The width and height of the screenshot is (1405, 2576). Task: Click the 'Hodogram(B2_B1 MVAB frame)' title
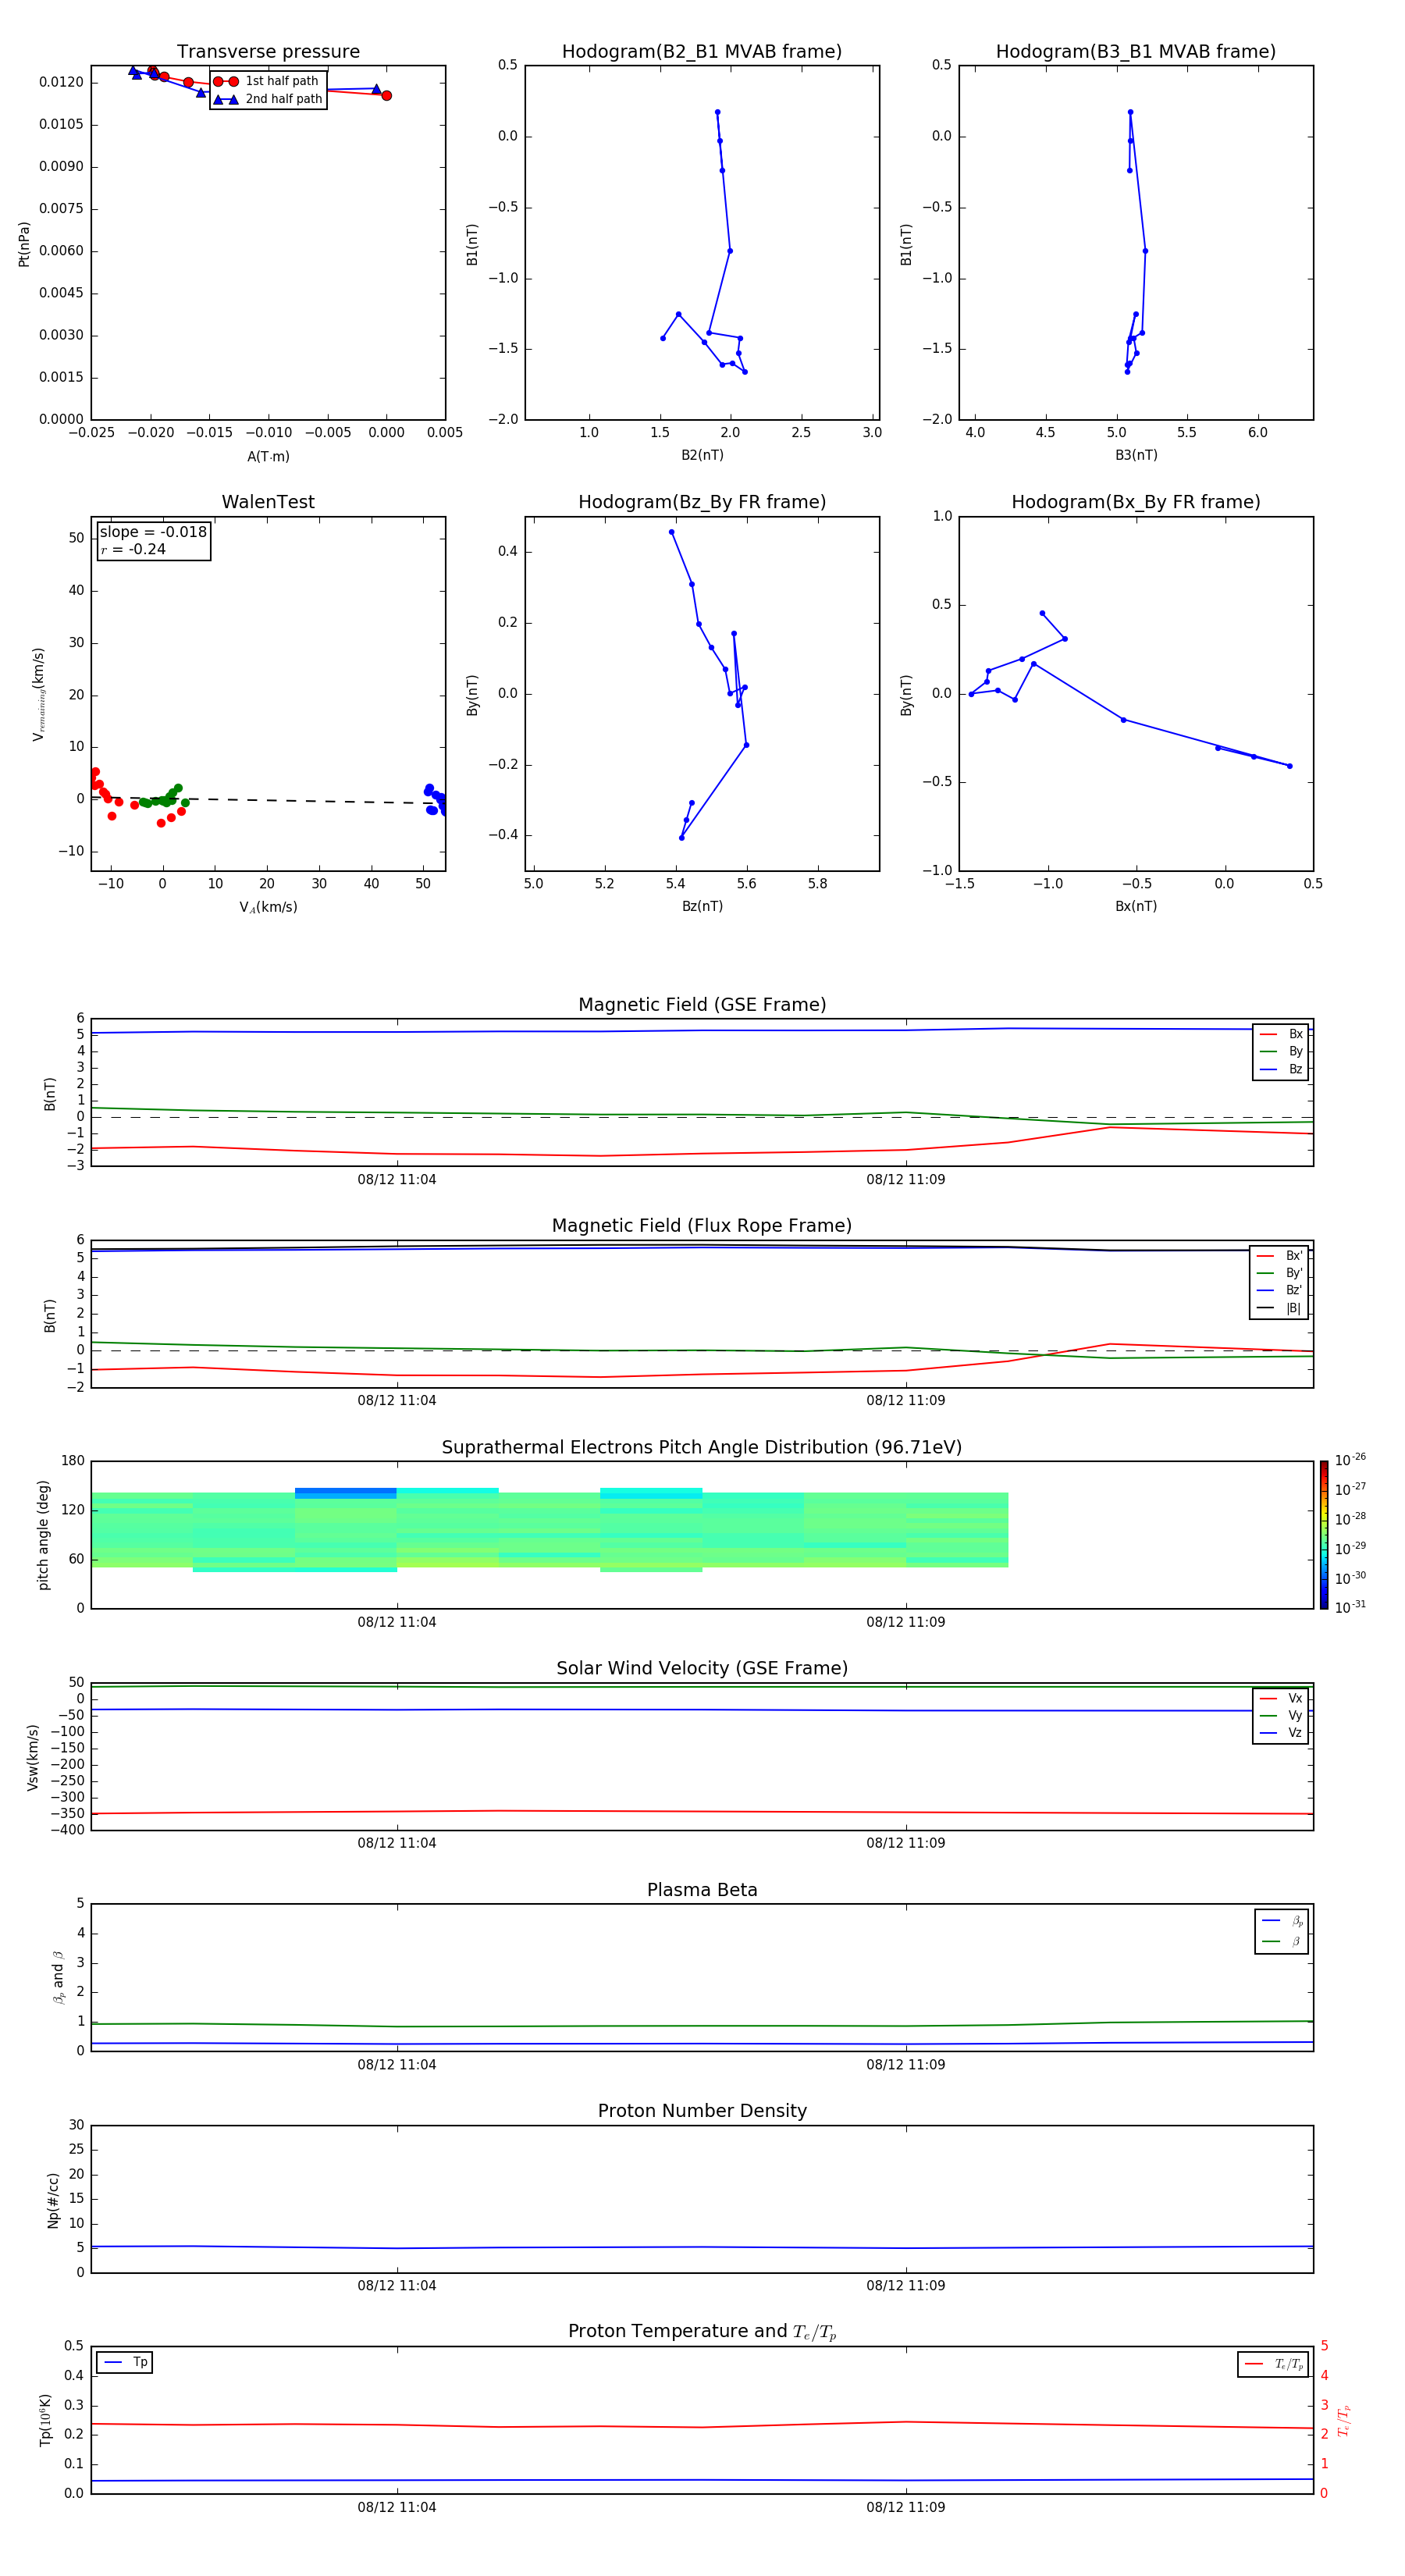[x=702, y=52]
